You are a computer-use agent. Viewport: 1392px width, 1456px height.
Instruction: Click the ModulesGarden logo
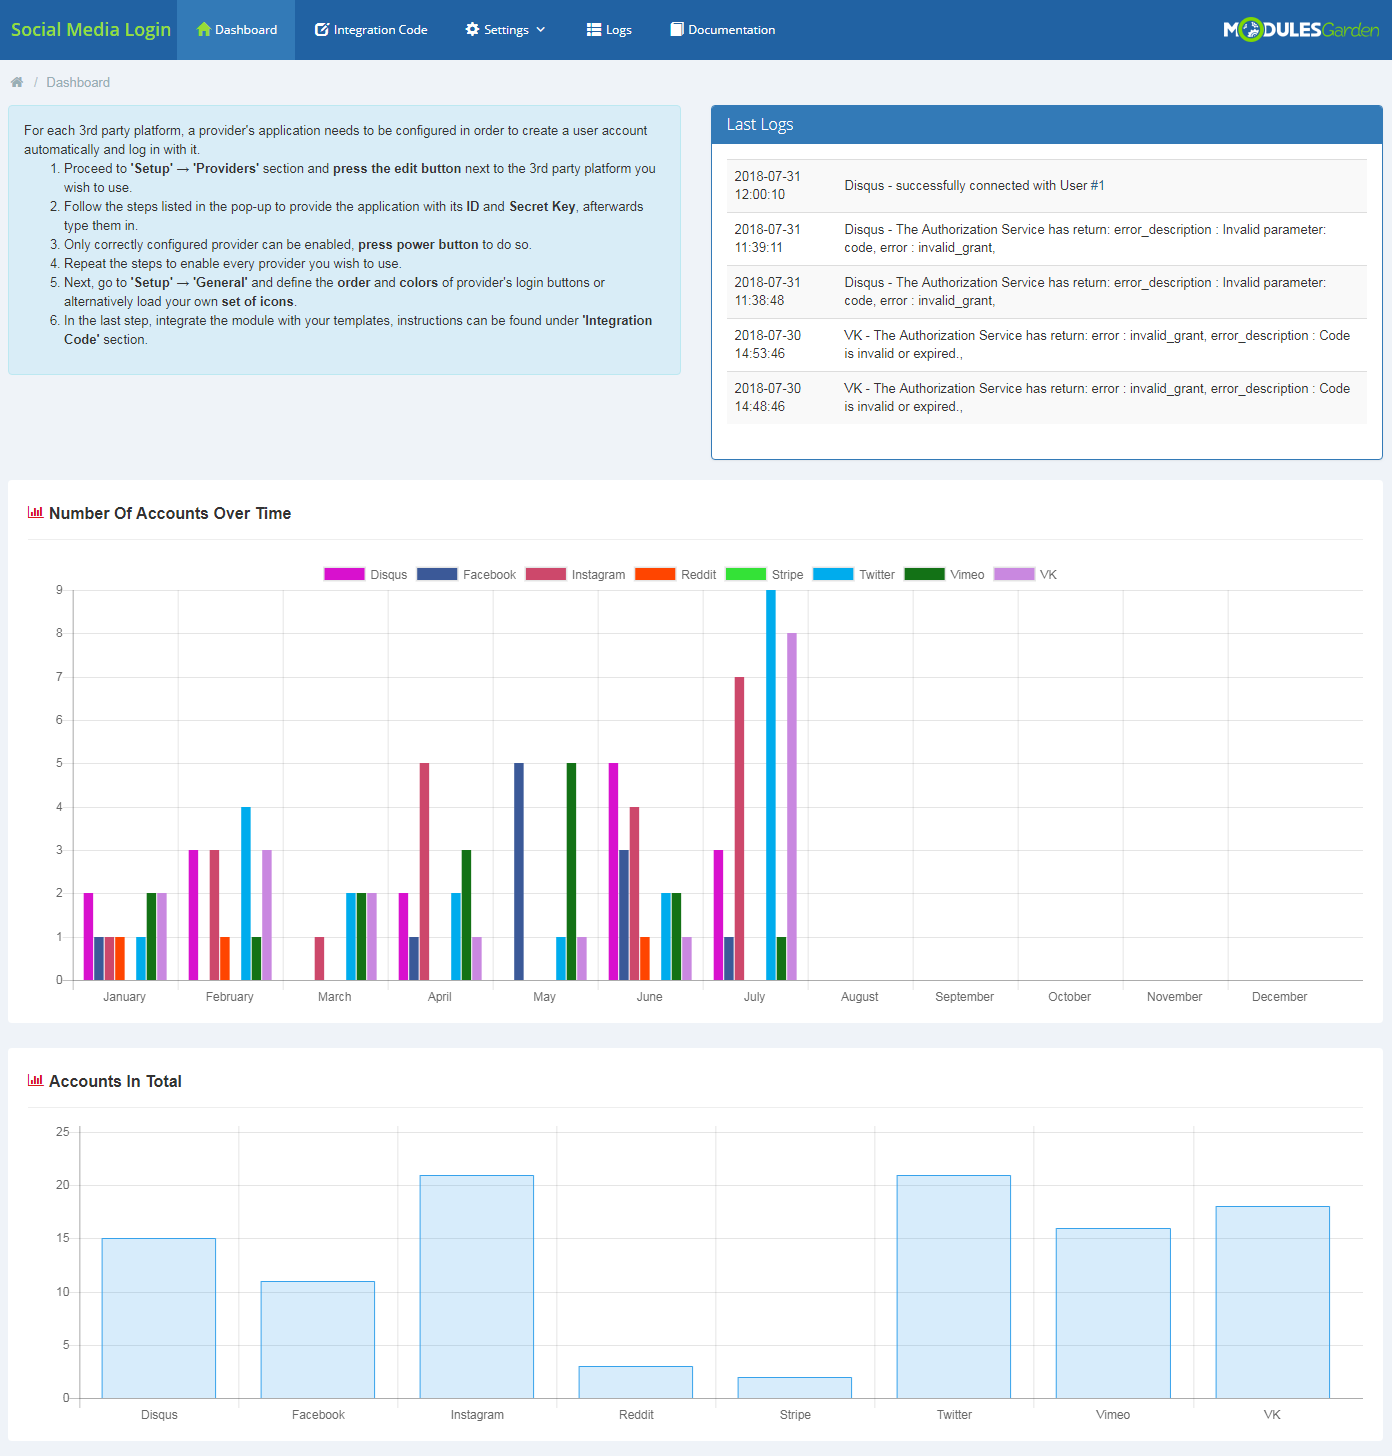(x=1301, y=30)
